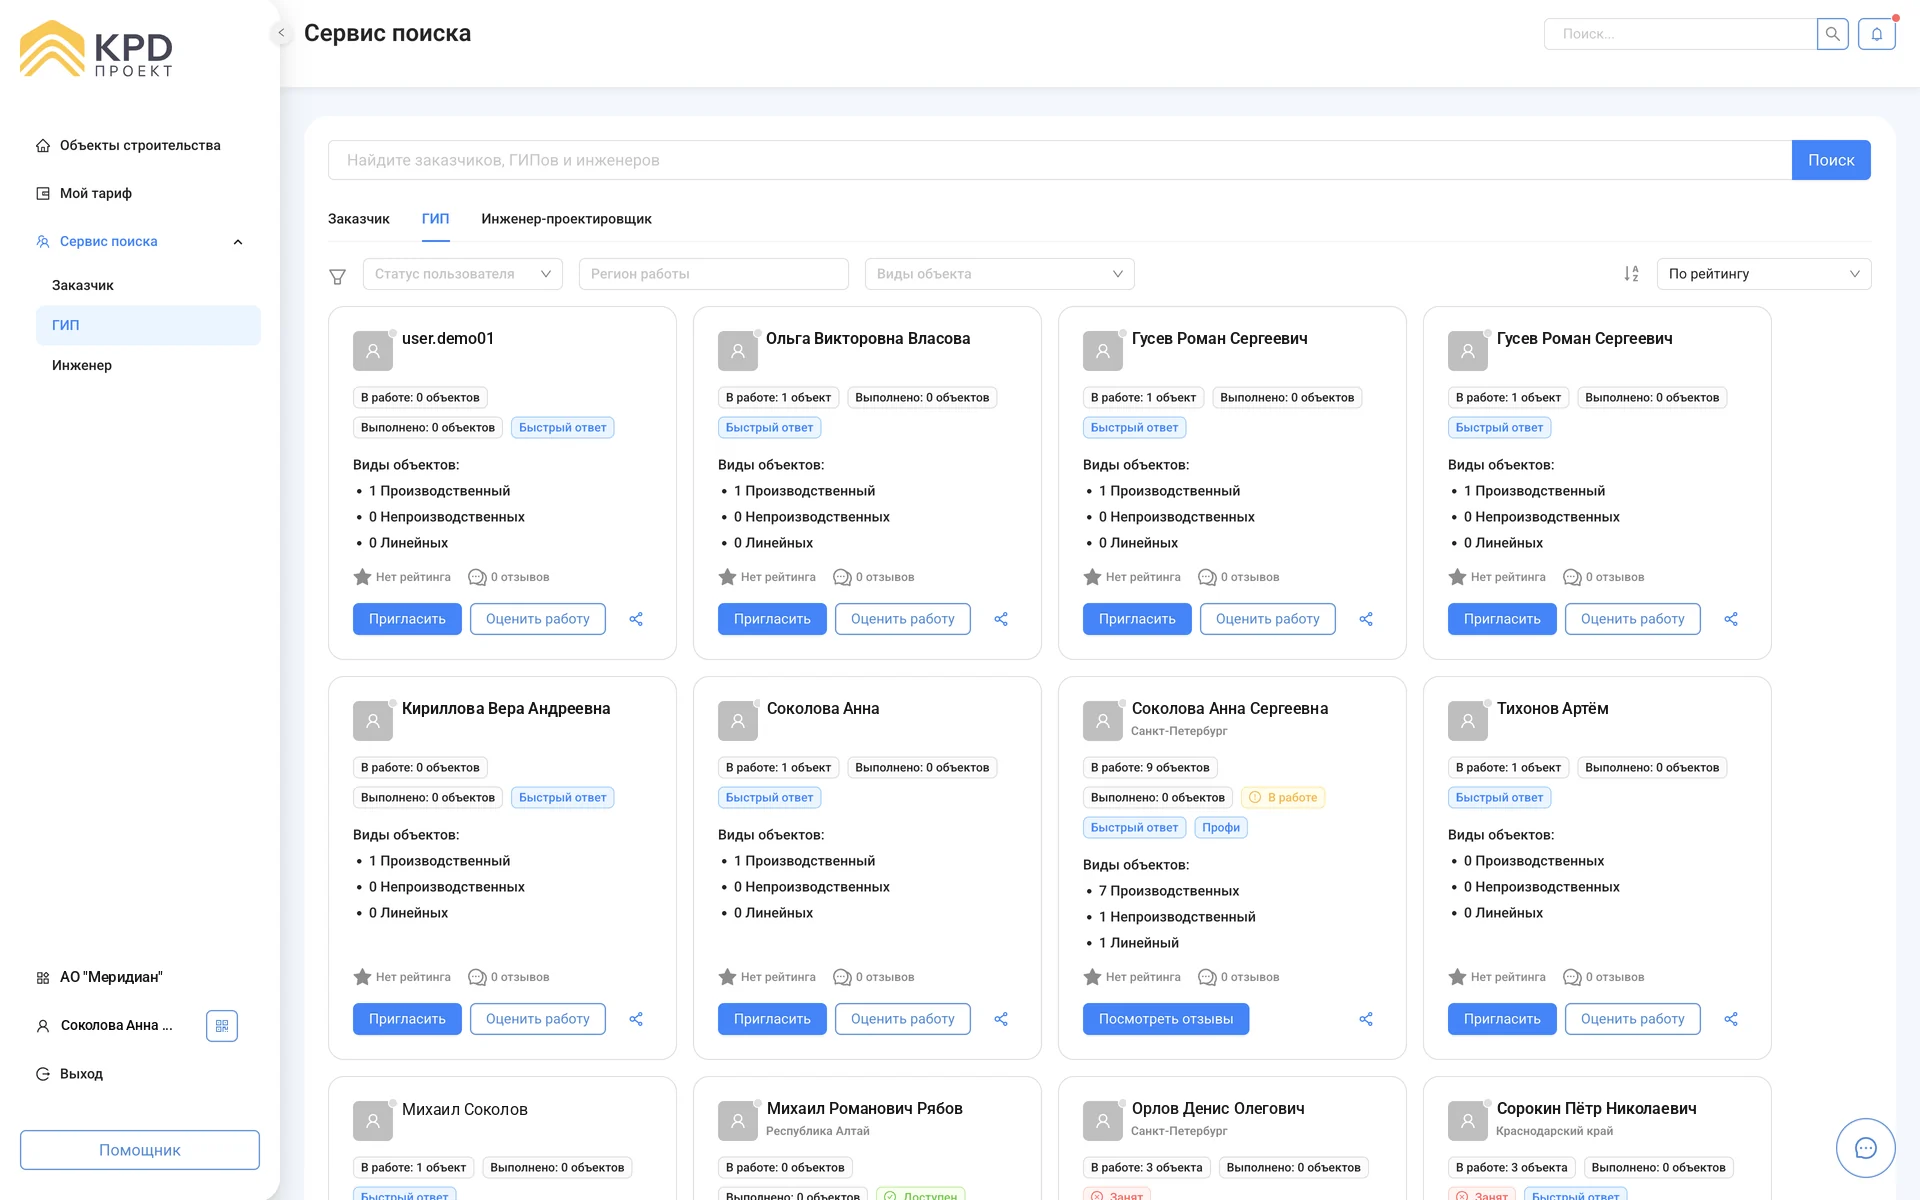This screenshot has width=1920, height=1200.
Task: Click the blue Поиск button
Action: [x=1831, y=160]
